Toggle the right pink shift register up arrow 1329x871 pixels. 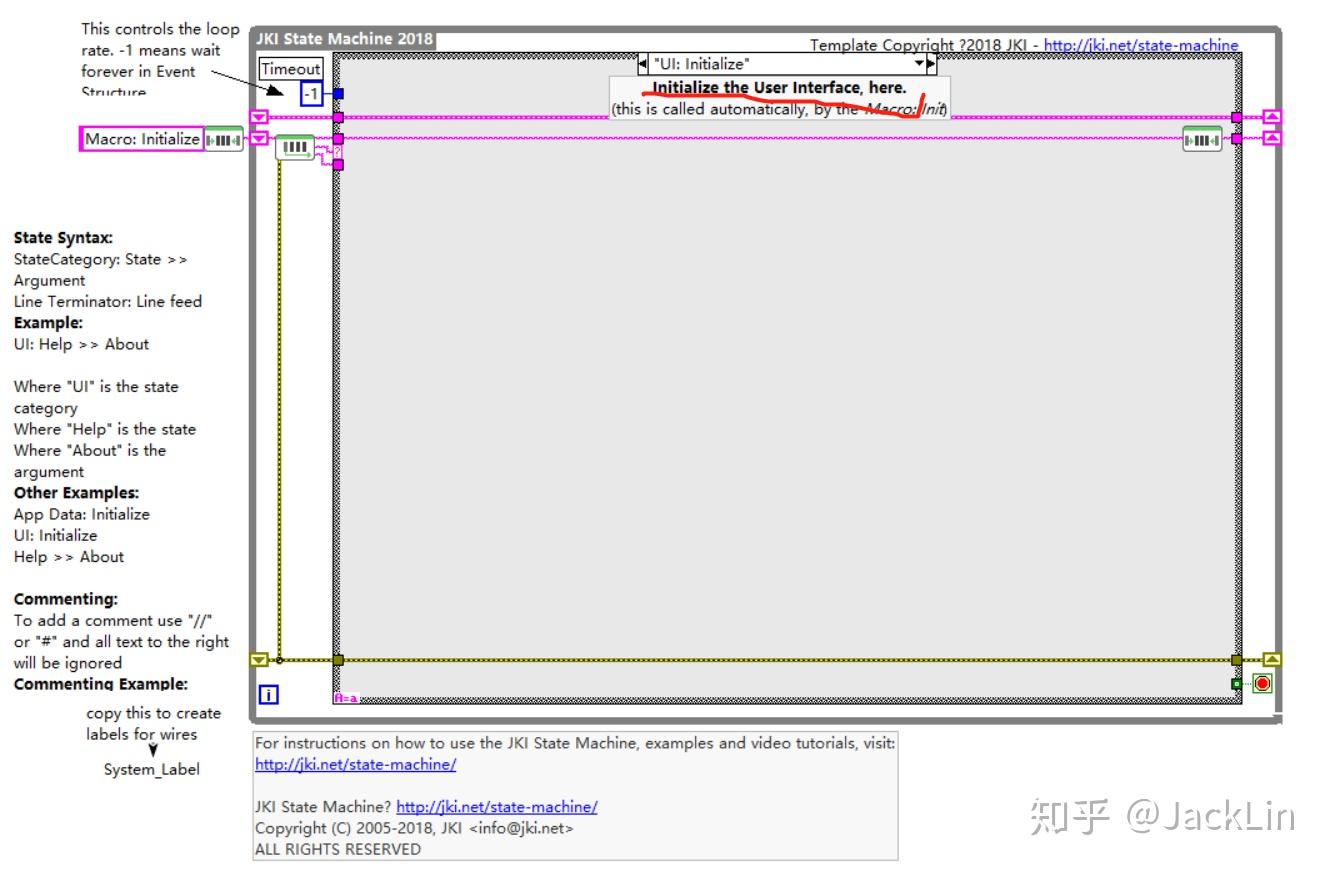[1272, 117]
